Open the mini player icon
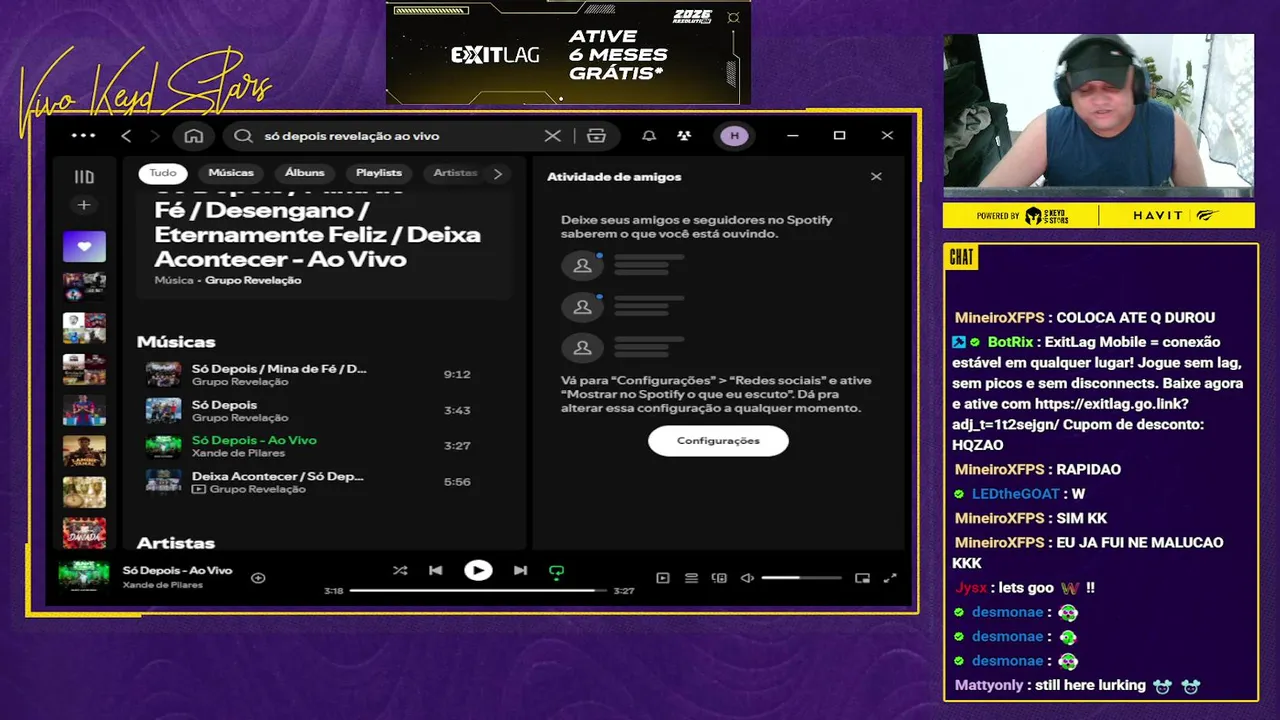The image size is (1280, 720). pos(862,578)
